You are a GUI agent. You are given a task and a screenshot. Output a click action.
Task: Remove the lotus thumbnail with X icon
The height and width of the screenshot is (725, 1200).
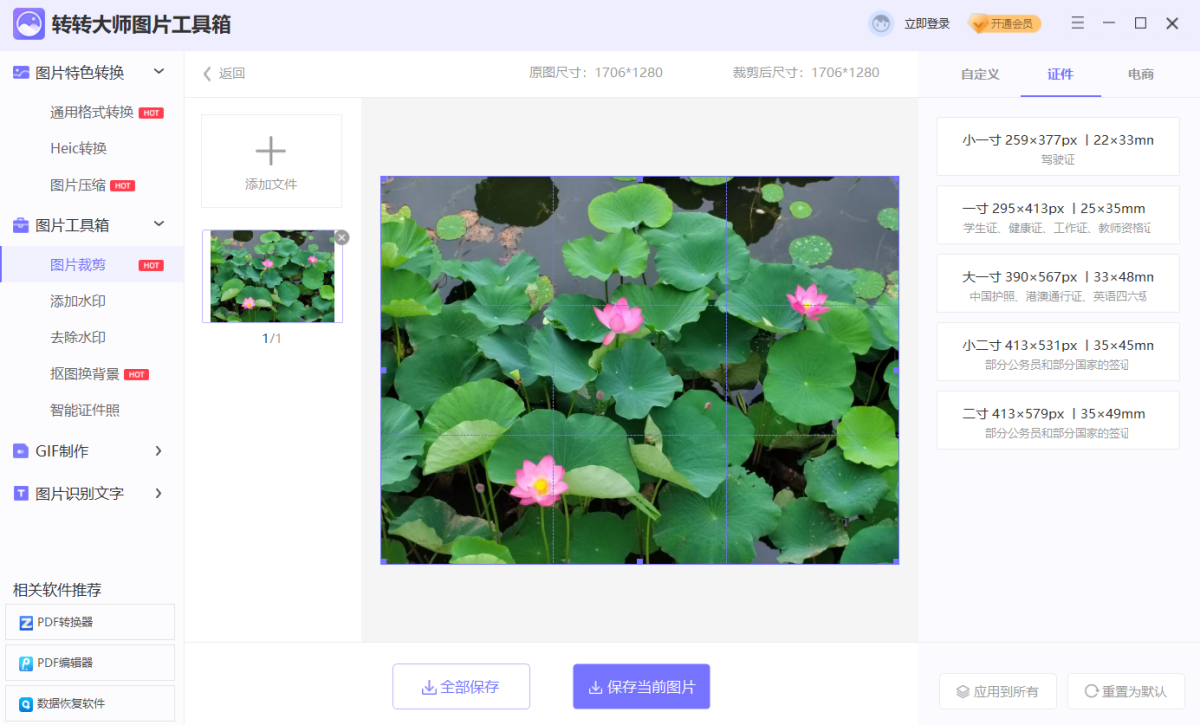pos(342,237)
